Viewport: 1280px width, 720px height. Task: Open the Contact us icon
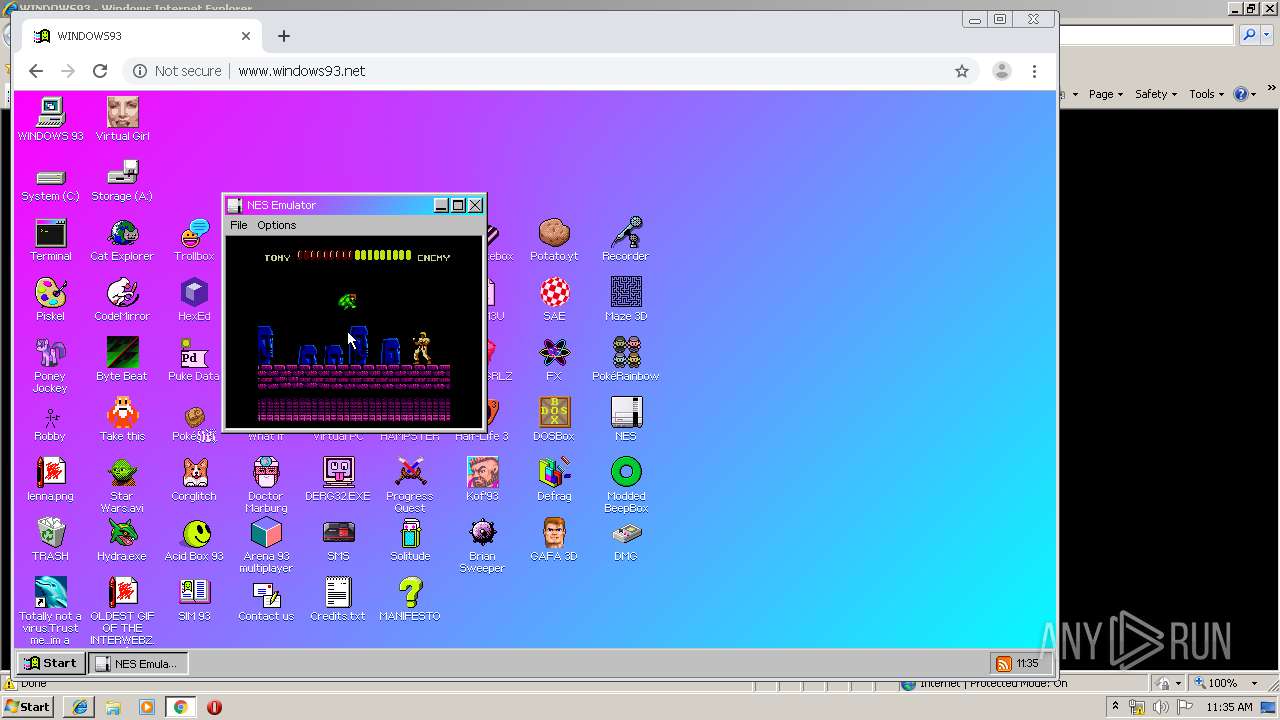266,599
